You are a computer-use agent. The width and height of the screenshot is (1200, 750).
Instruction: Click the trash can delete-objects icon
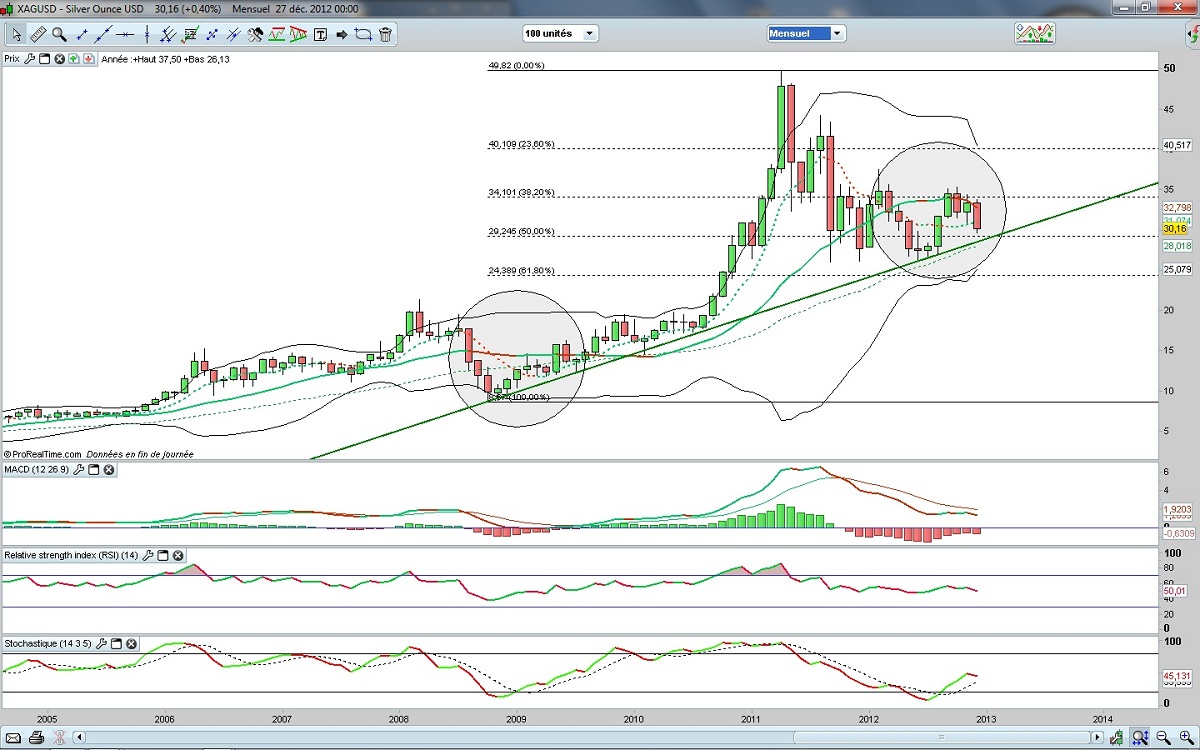385,34
